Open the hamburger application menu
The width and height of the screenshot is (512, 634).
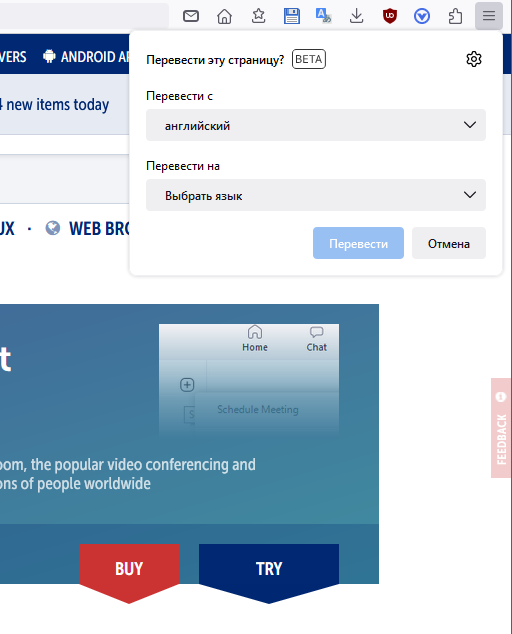489,16
